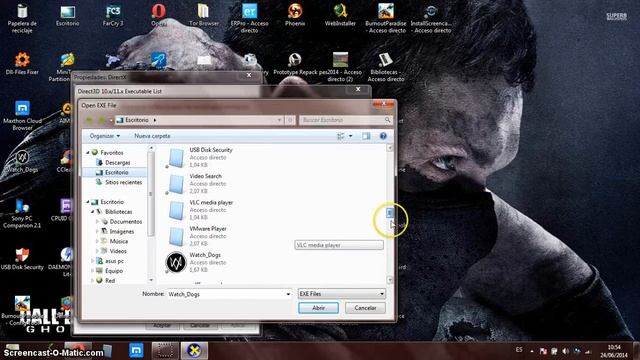This screenshot has width=640, height=360.
Task: Collapse the Favoritos tree group
Action: pos(88,152)
